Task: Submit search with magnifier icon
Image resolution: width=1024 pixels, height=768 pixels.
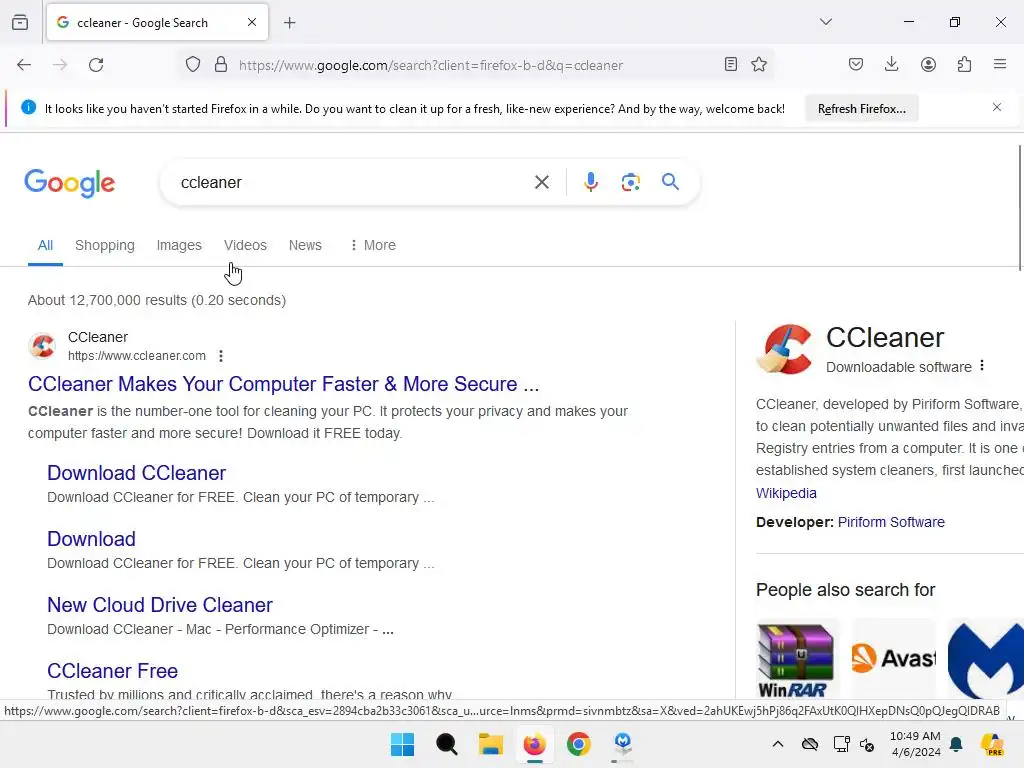Action: point(670,182)
